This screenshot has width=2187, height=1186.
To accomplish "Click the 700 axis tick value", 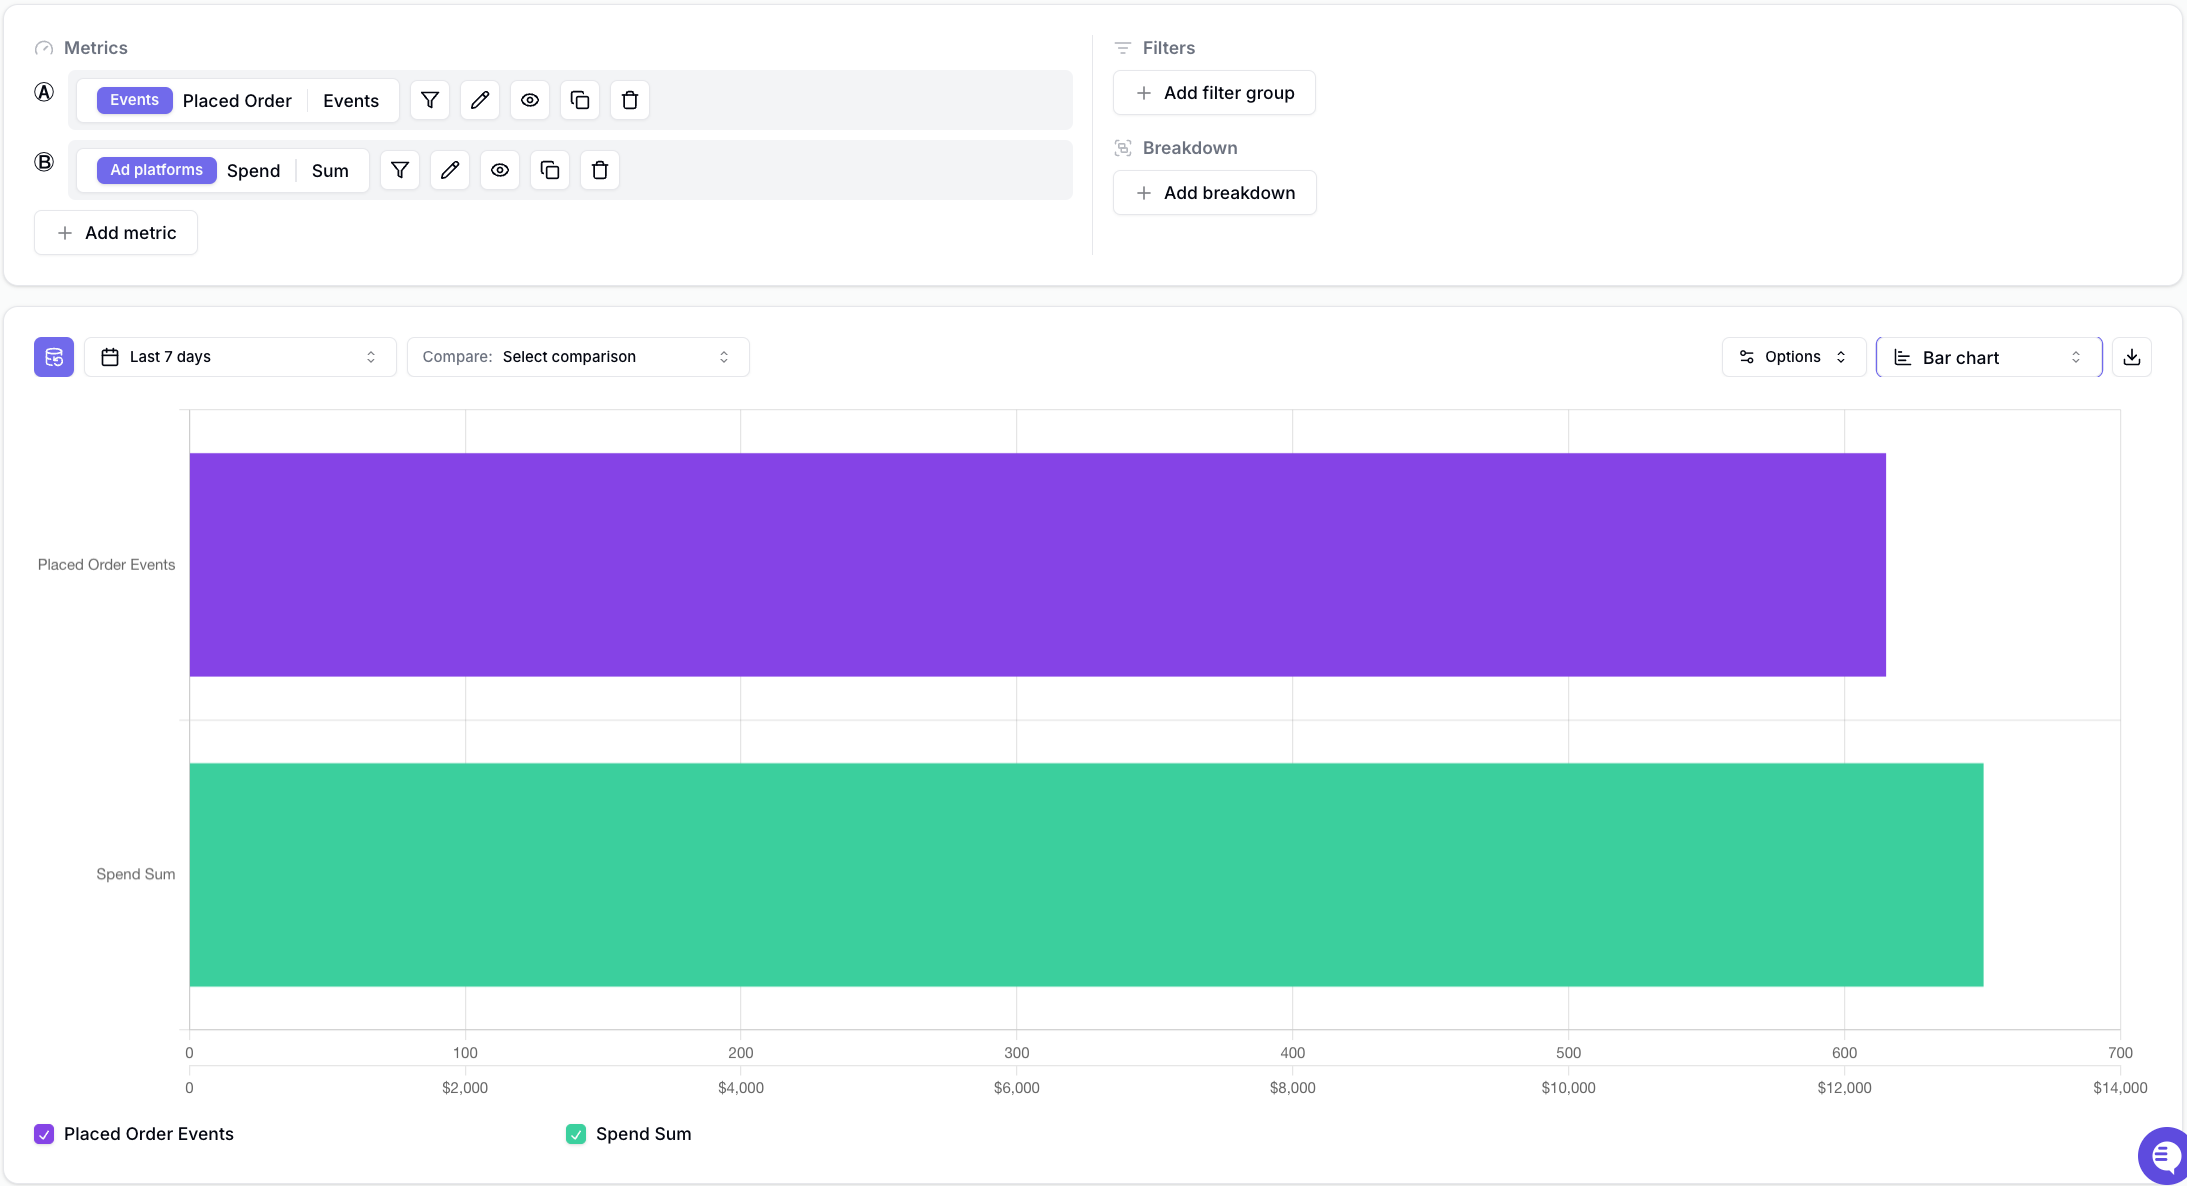I will click(2120, 1053).
